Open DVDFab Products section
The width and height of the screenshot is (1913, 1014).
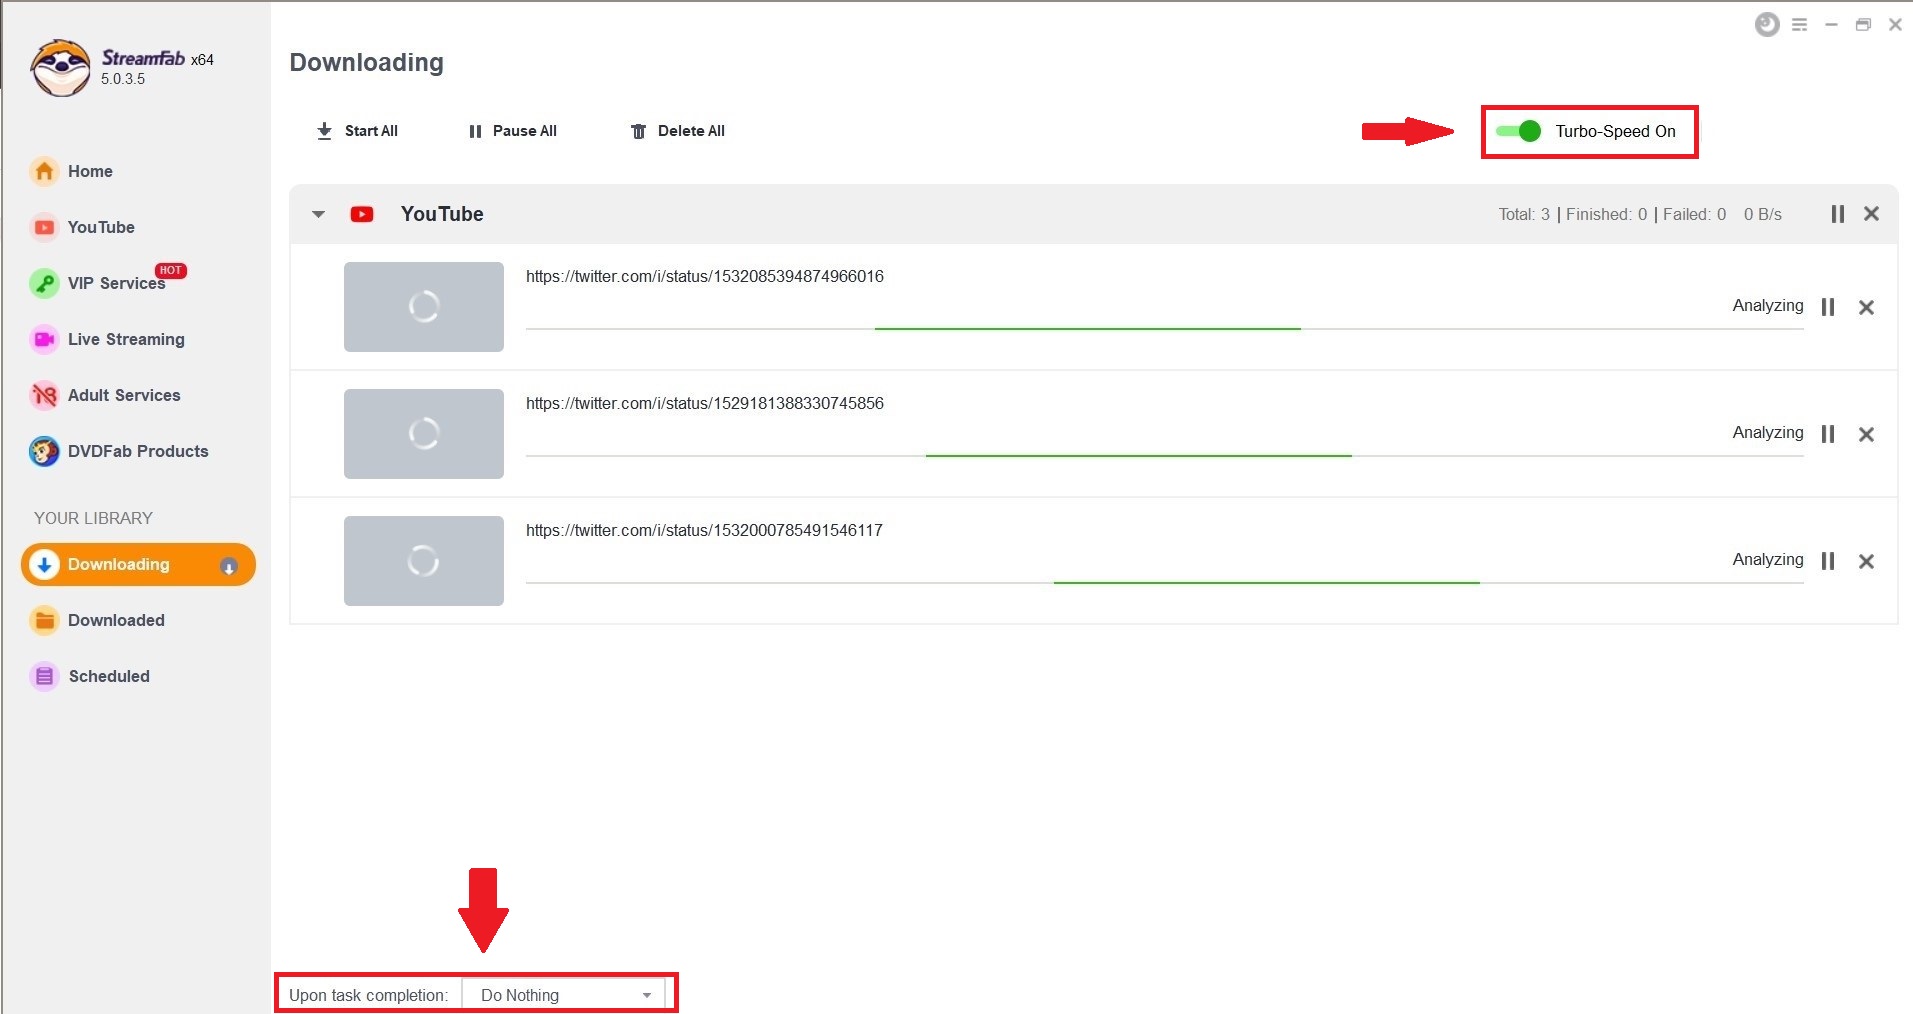[119, 451]
